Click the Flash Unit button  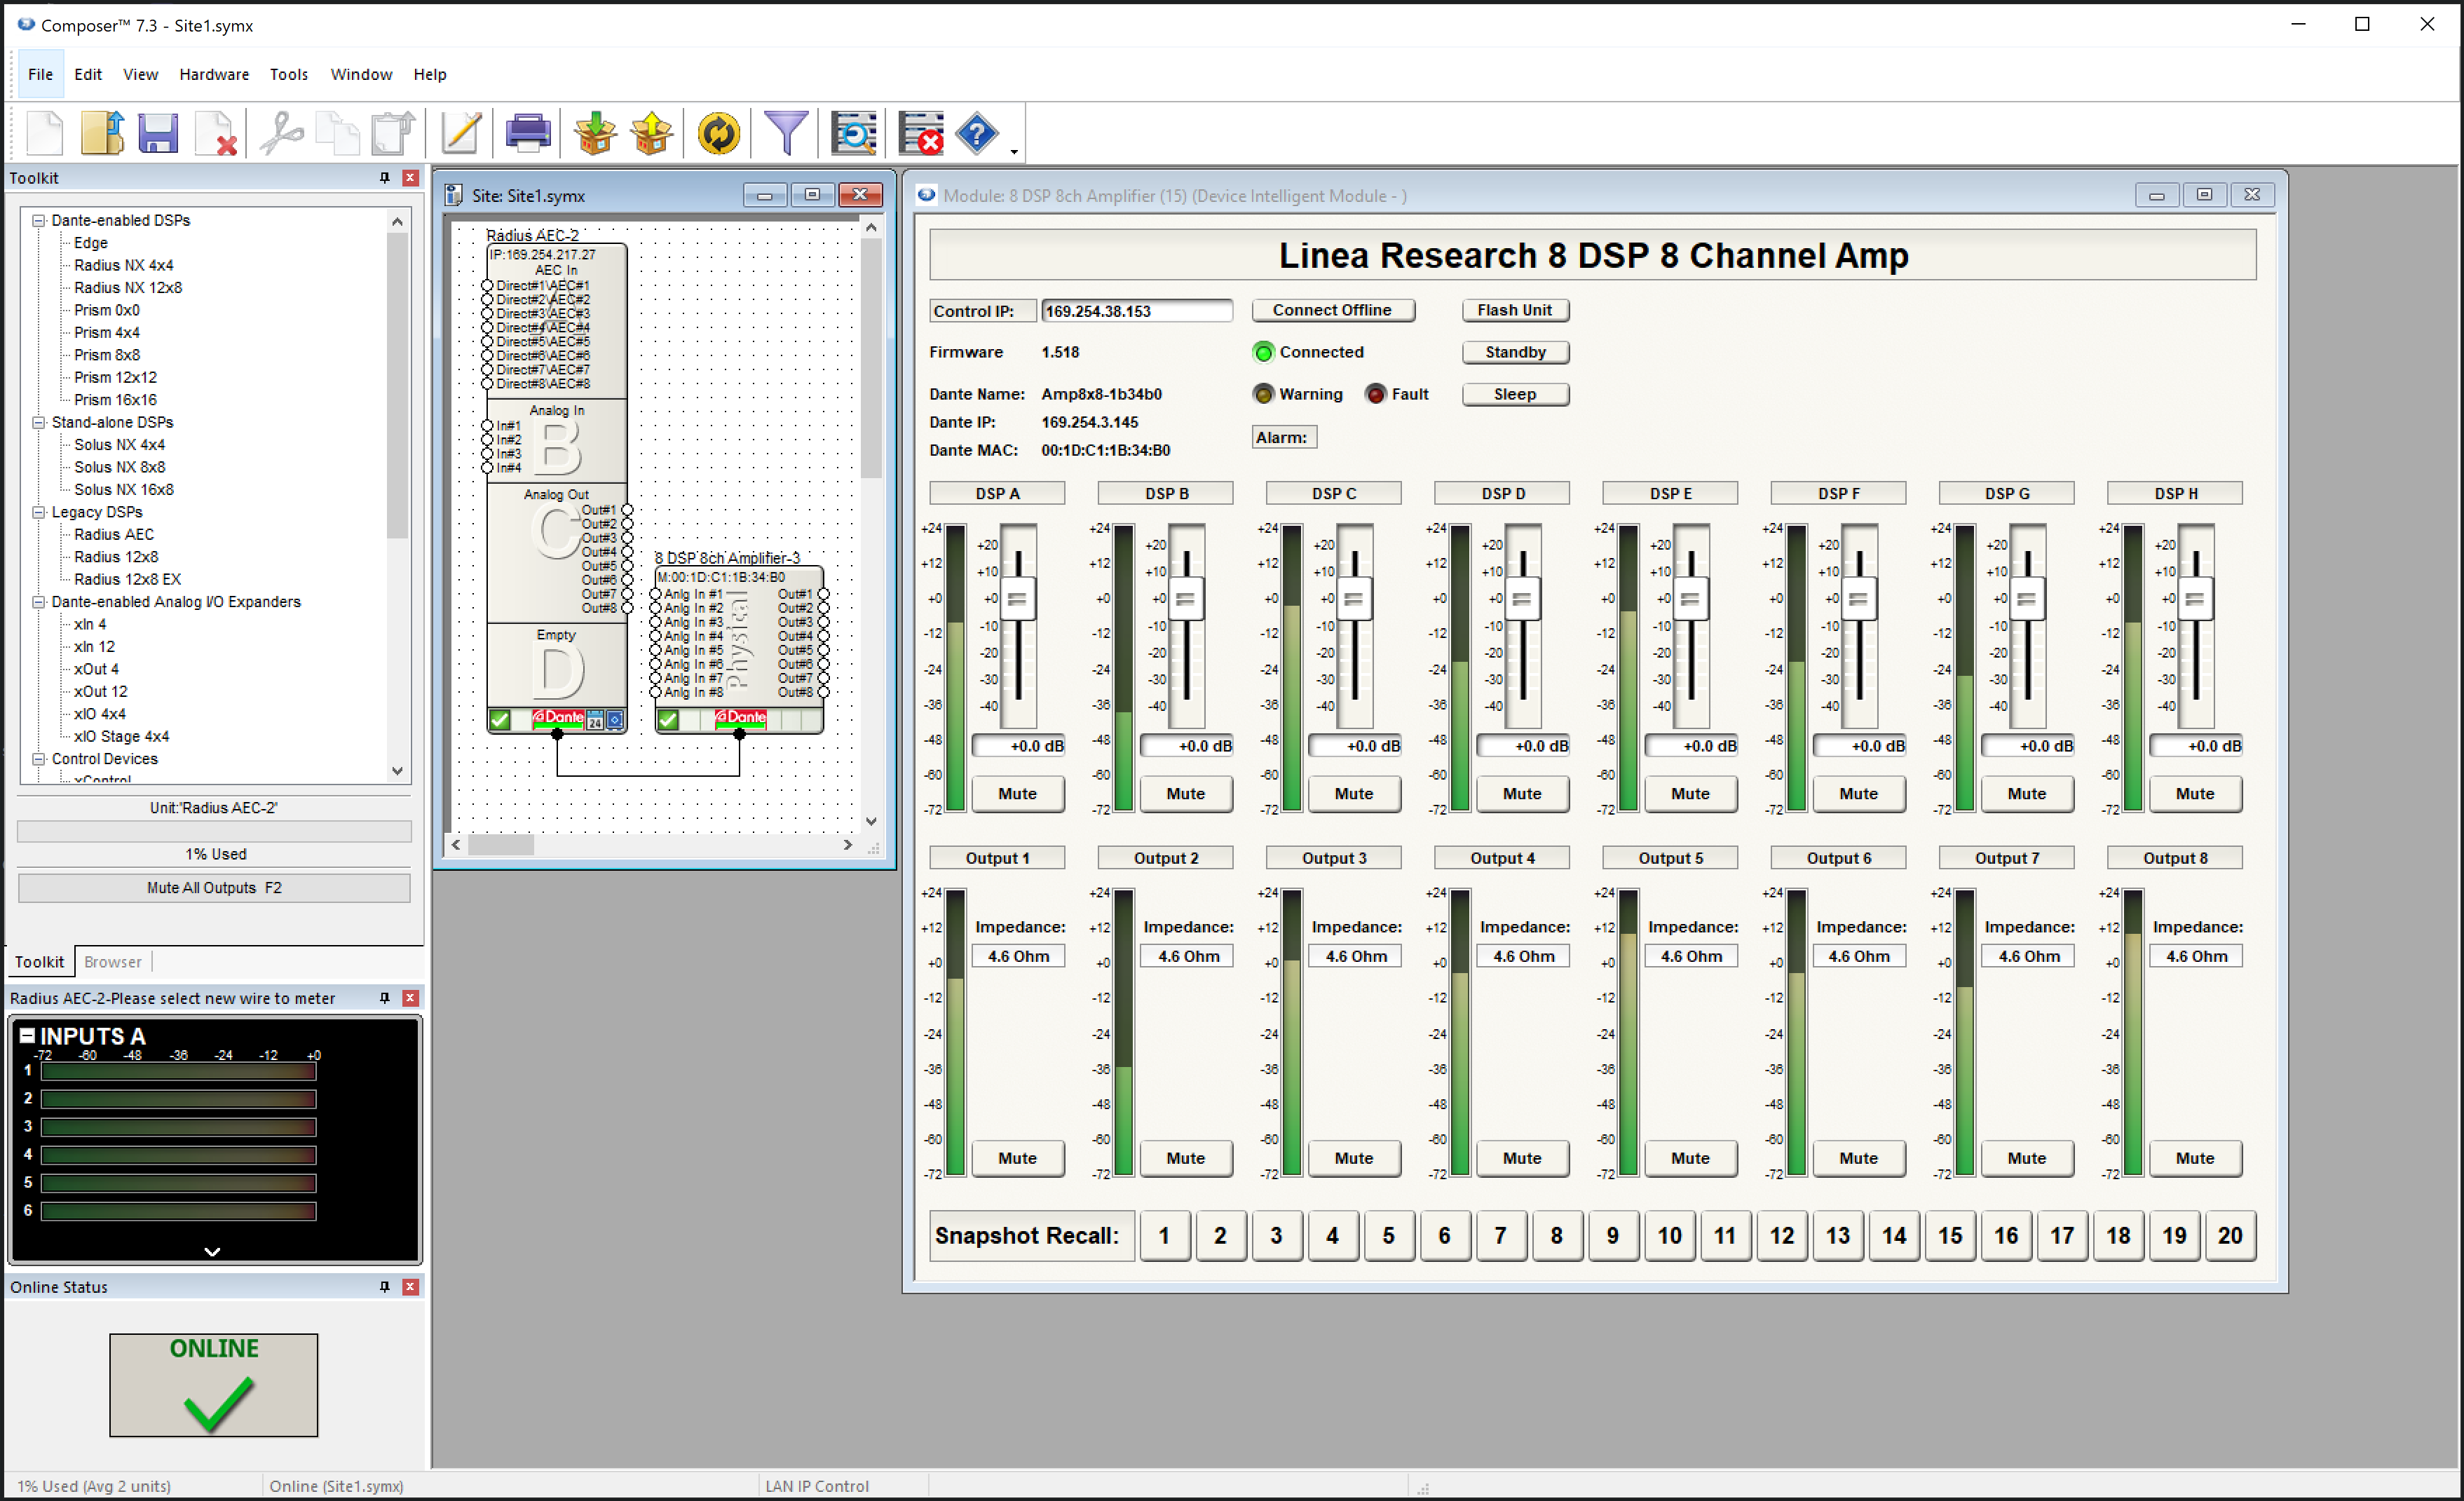(x=1515, y=310)
